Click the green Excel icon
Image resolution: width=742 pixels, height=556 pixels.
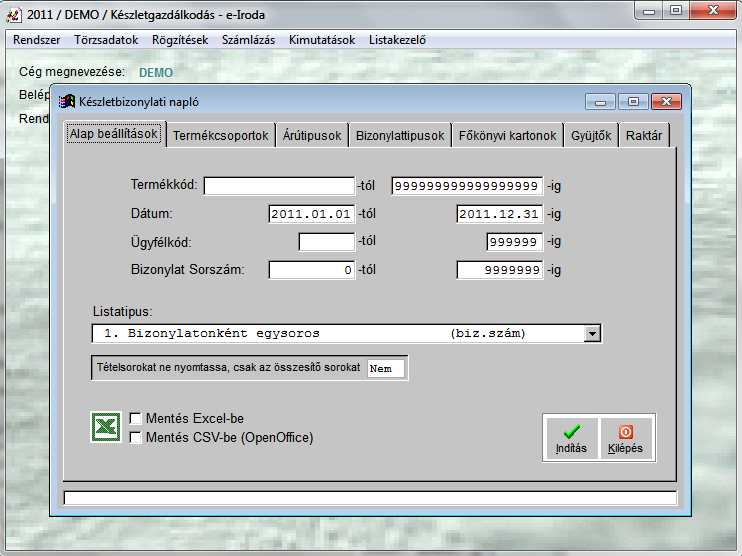tap(106, 427)
